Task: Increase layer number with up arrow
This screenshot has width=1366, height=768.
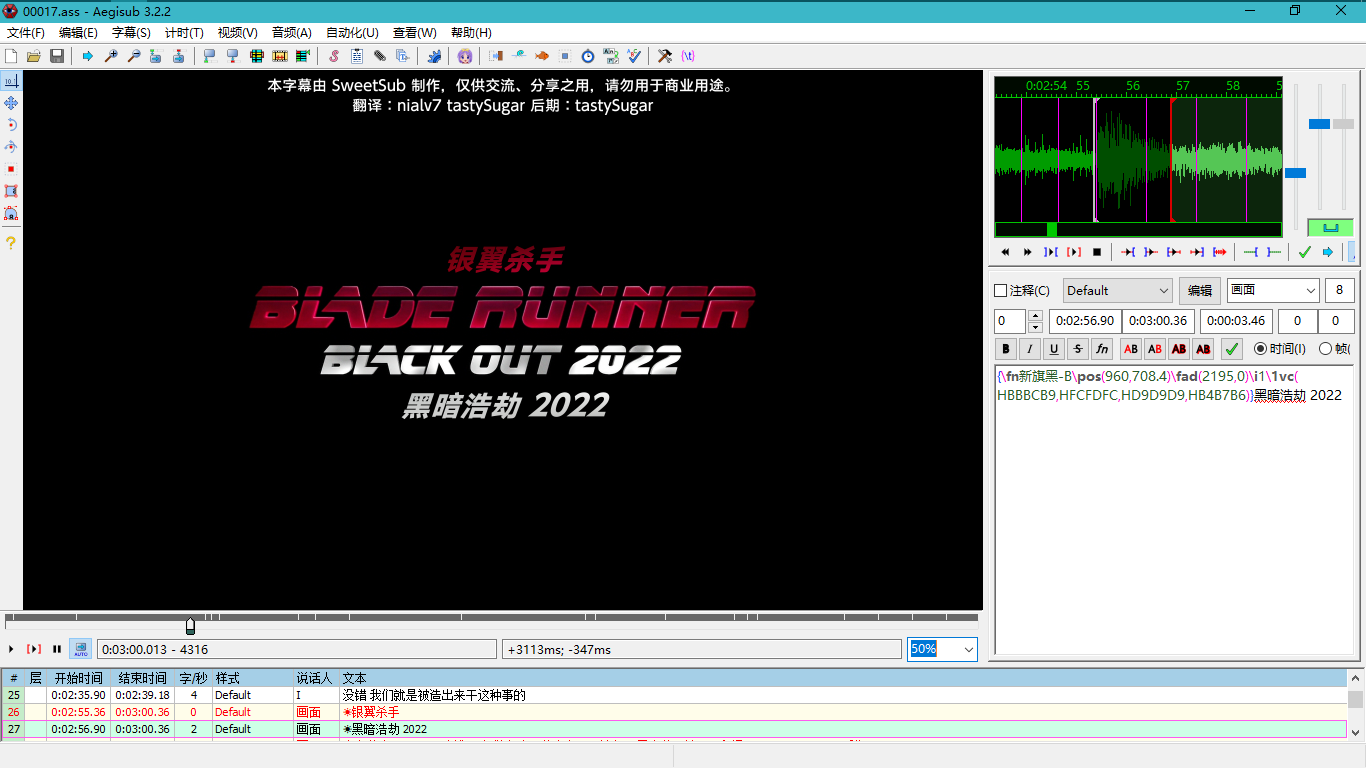Action: pyautogui.click(x=1035, y=316)
